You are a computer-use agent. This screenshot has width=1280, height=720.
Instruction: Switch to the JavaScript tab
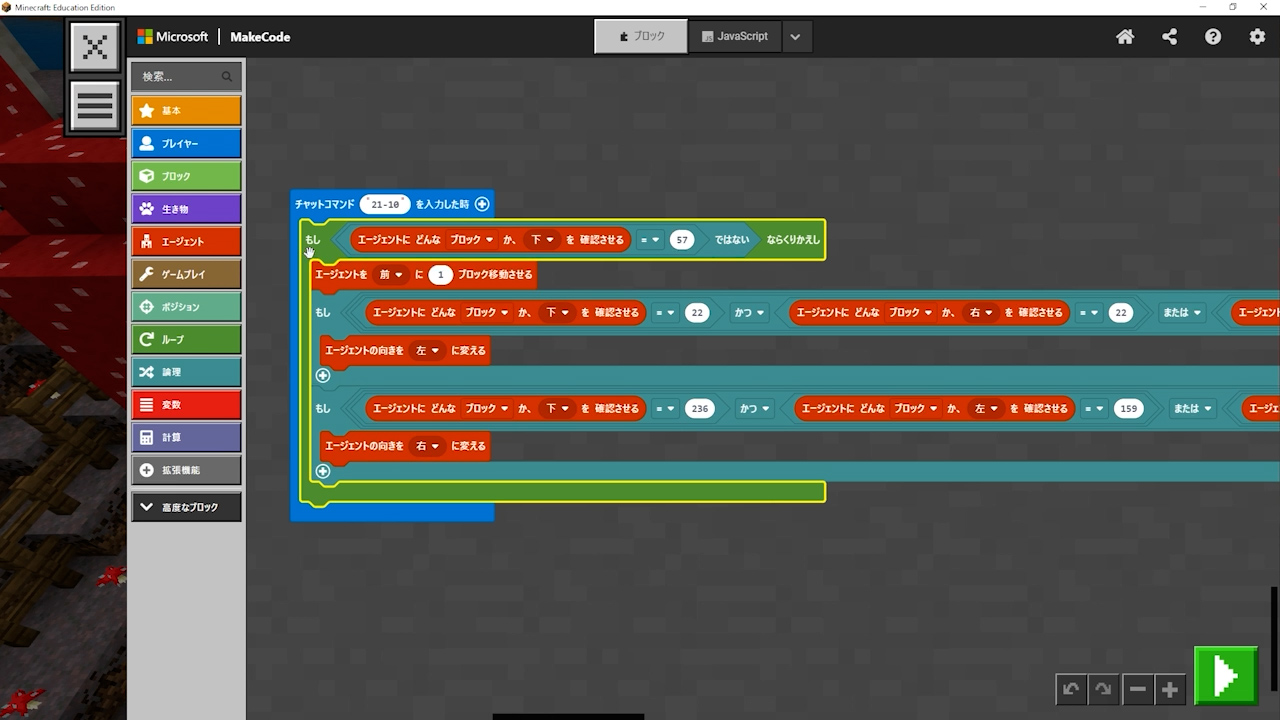coord(736,37)
